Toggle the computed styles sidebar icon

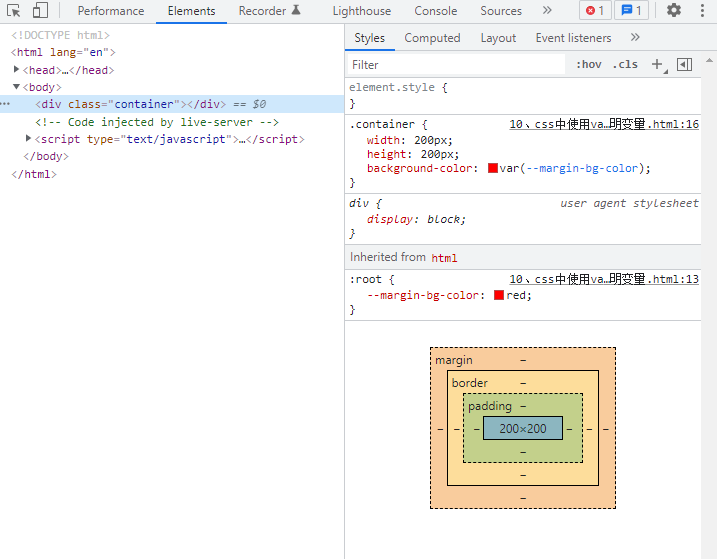click(x=685, y=64)
